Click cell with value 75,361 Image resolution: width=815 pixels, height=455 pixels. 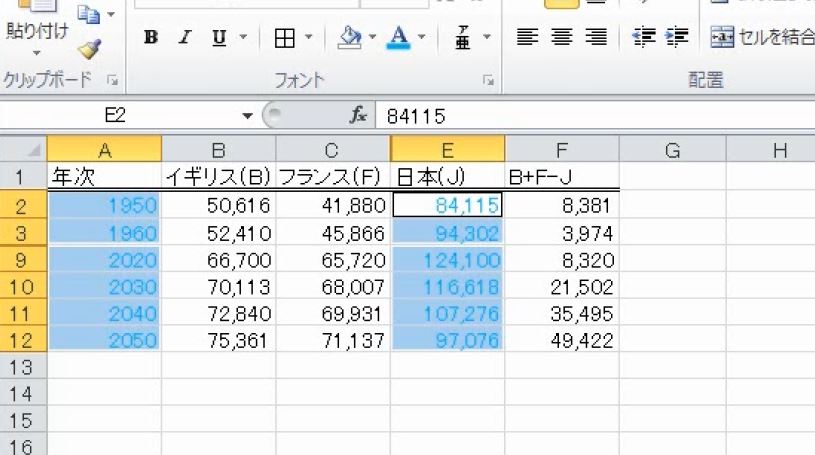219,340
